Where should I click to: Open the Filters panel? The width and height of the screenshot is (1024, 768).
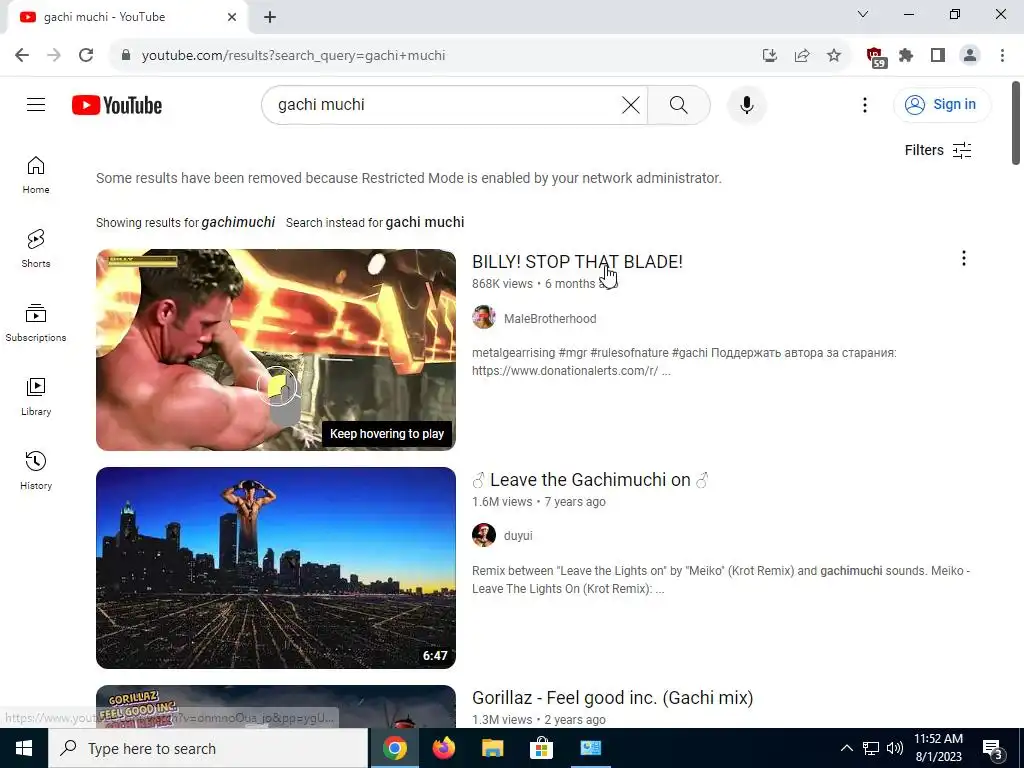click(938, 150)
